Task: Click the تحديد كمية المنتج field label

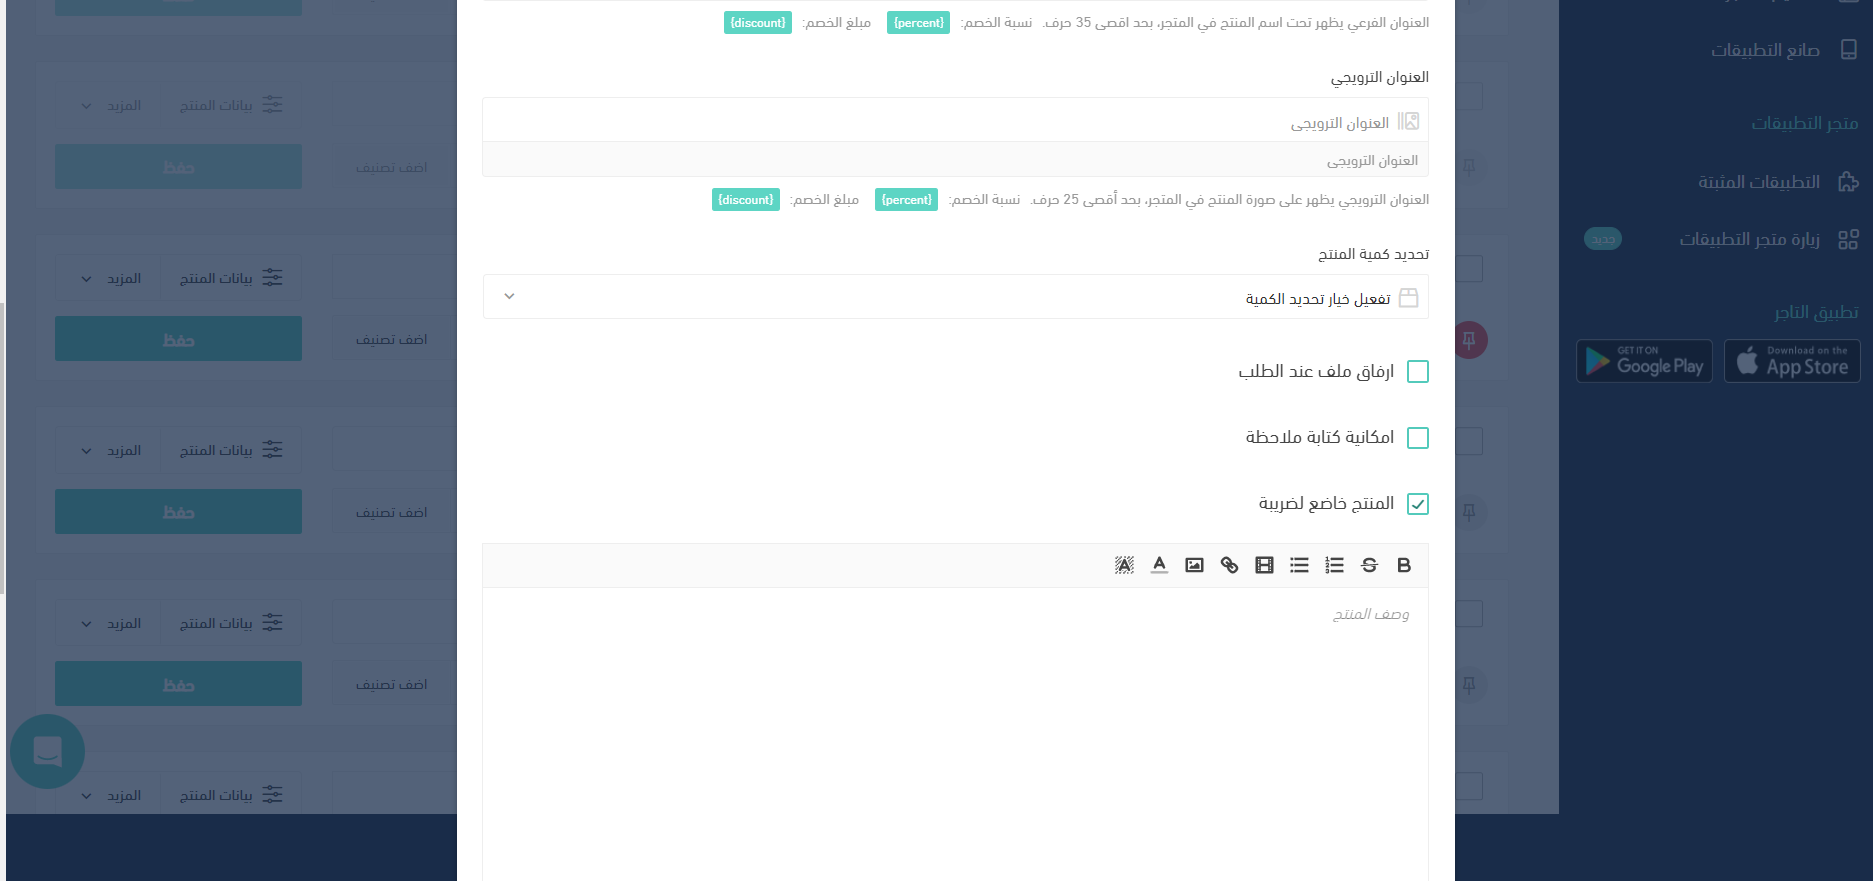Action: click(1373, 254)
